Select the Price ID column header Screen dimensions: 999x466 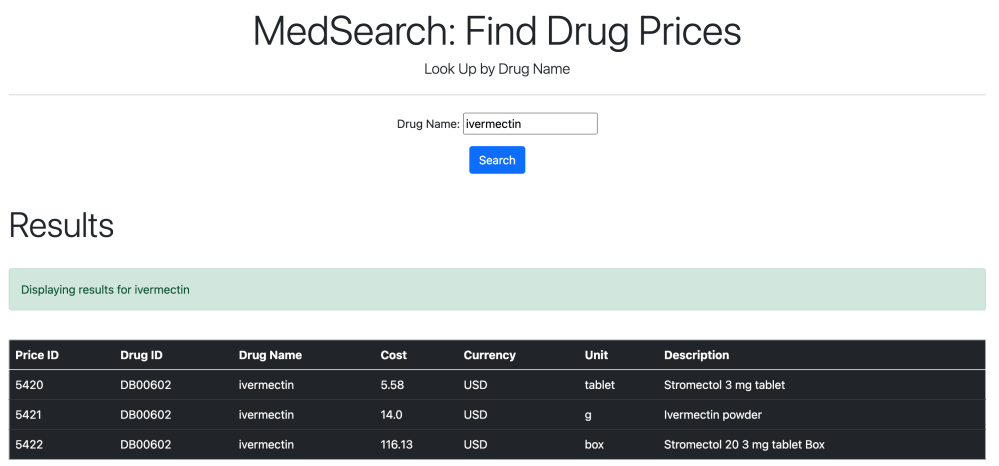coord(37,355)
